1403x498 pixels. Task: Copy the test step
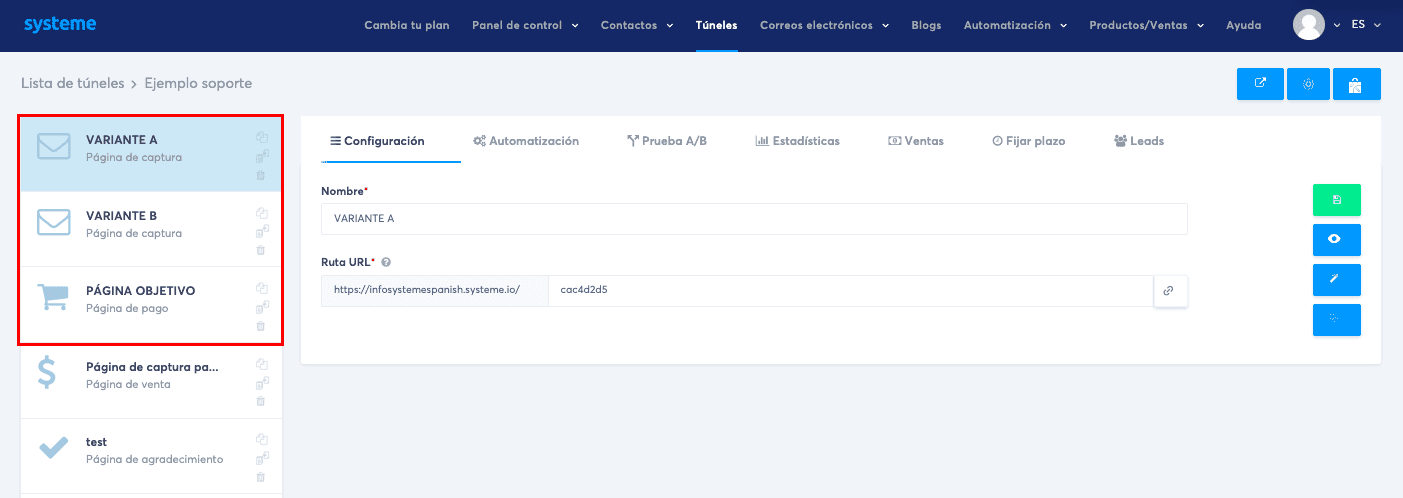(x=261, y=439)
